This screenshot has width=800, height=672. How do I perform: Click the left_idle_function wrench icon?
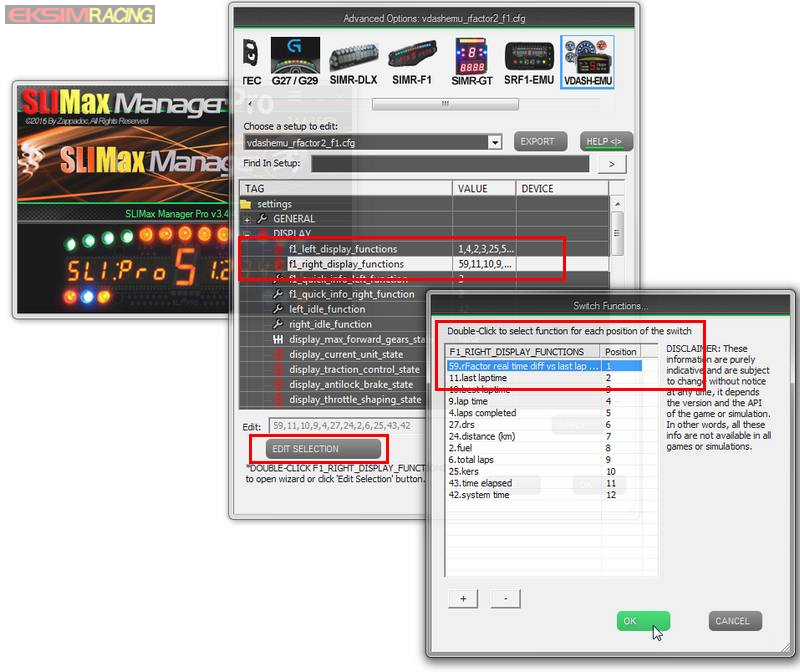pyautogui.click(x=278, y=309)
